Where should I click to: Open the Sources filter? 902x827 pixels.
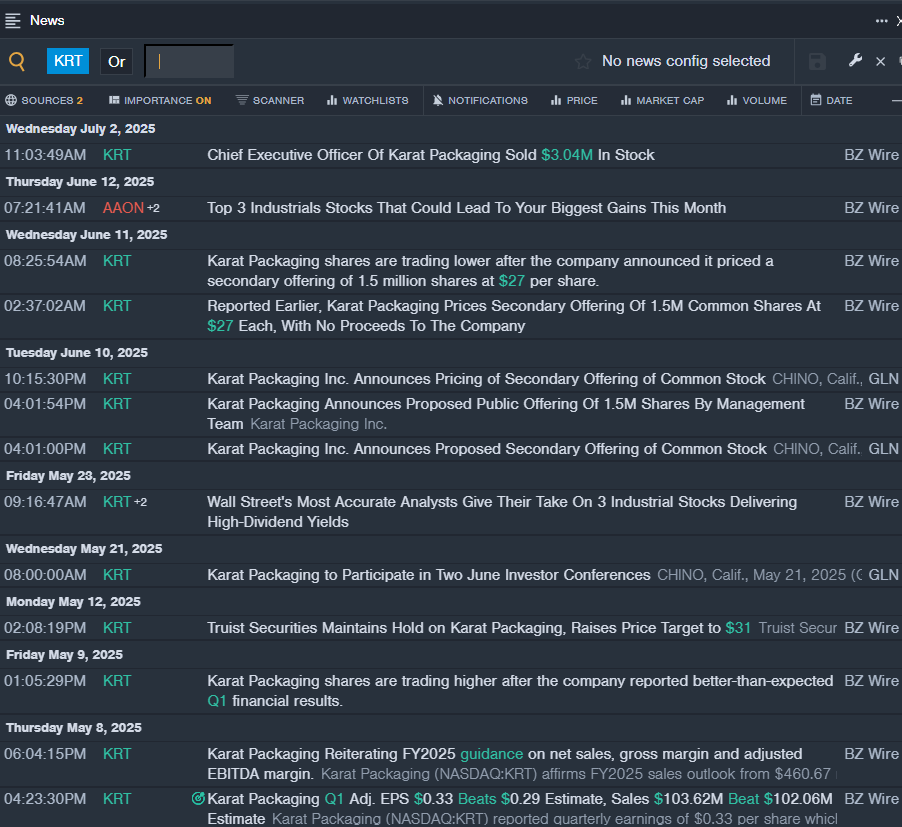[44, 101]
